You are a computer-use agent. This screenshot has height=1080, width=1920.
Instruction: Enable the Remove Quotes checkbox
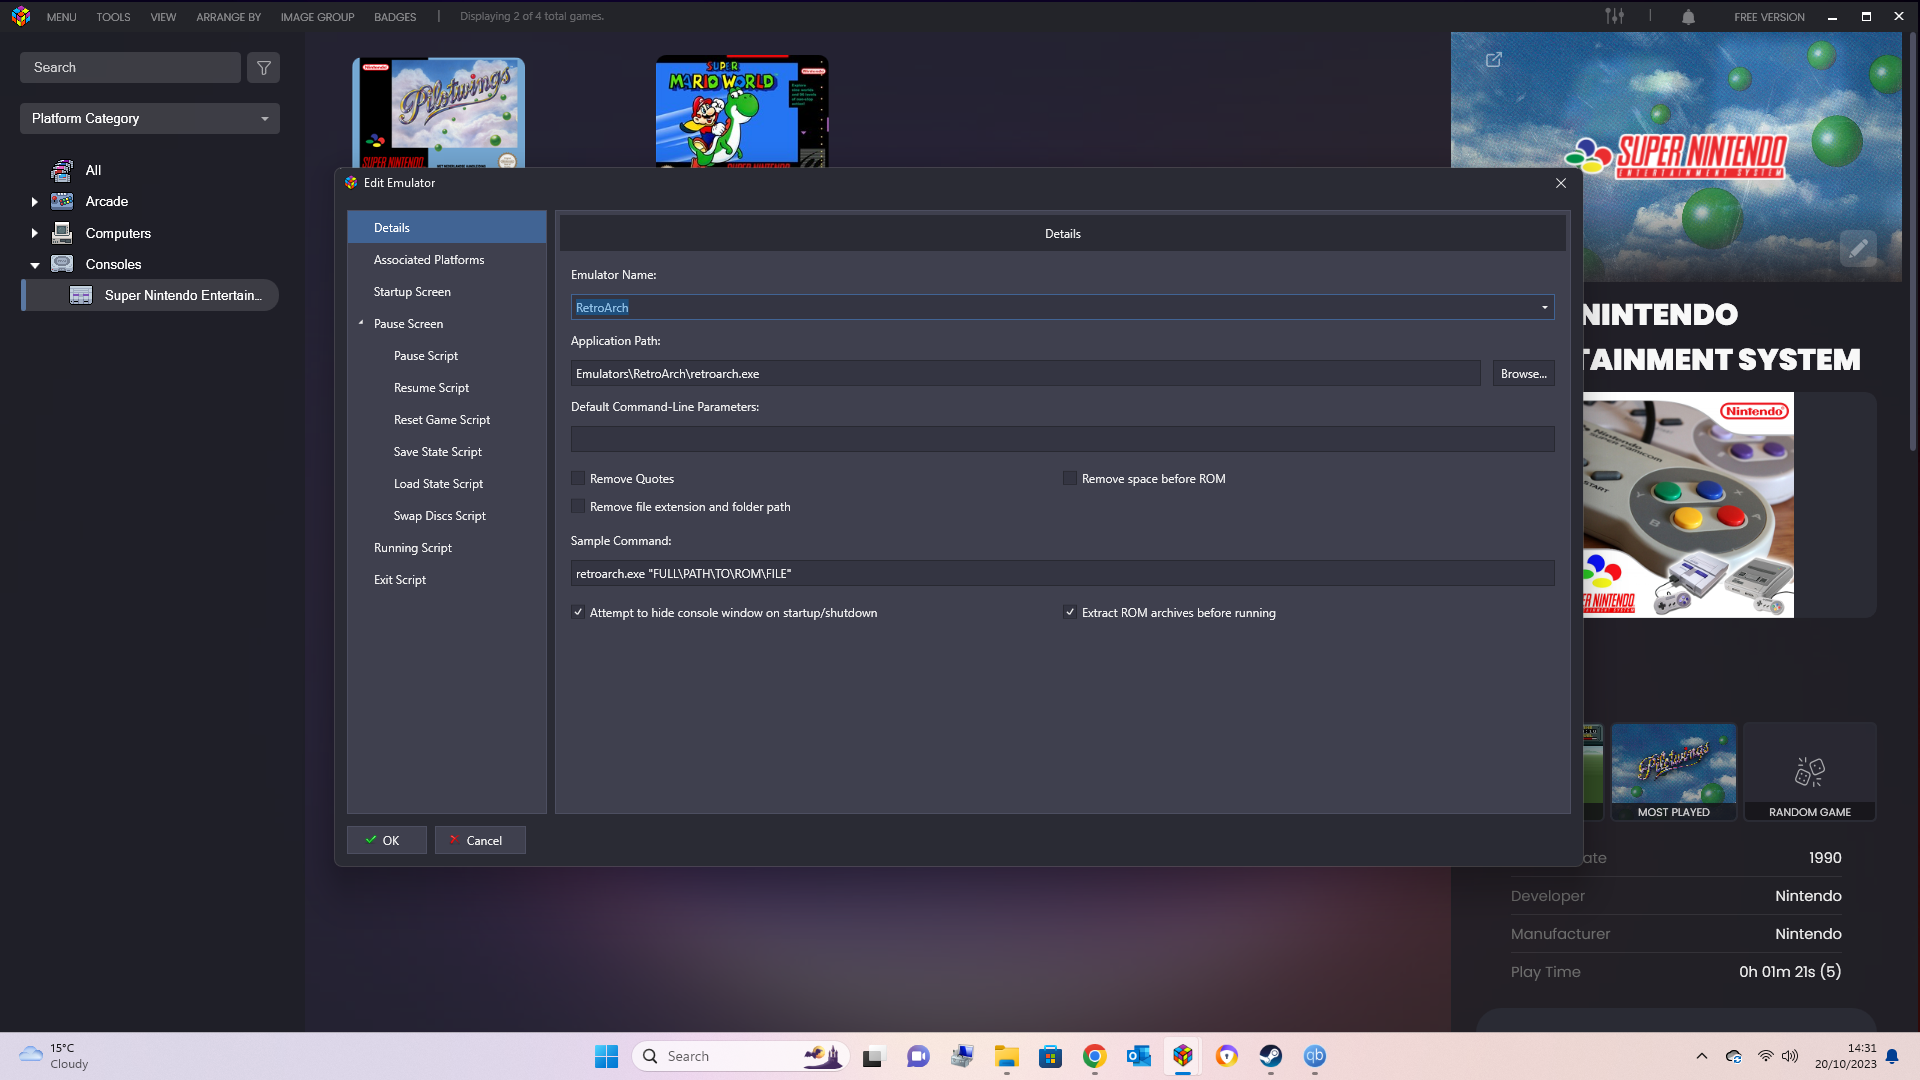[578, 479]
